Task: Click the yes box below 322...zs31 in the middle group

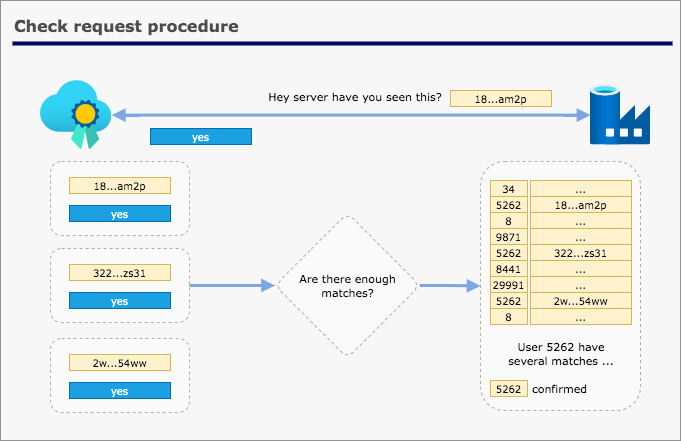Action: click(x=120, y=301)
